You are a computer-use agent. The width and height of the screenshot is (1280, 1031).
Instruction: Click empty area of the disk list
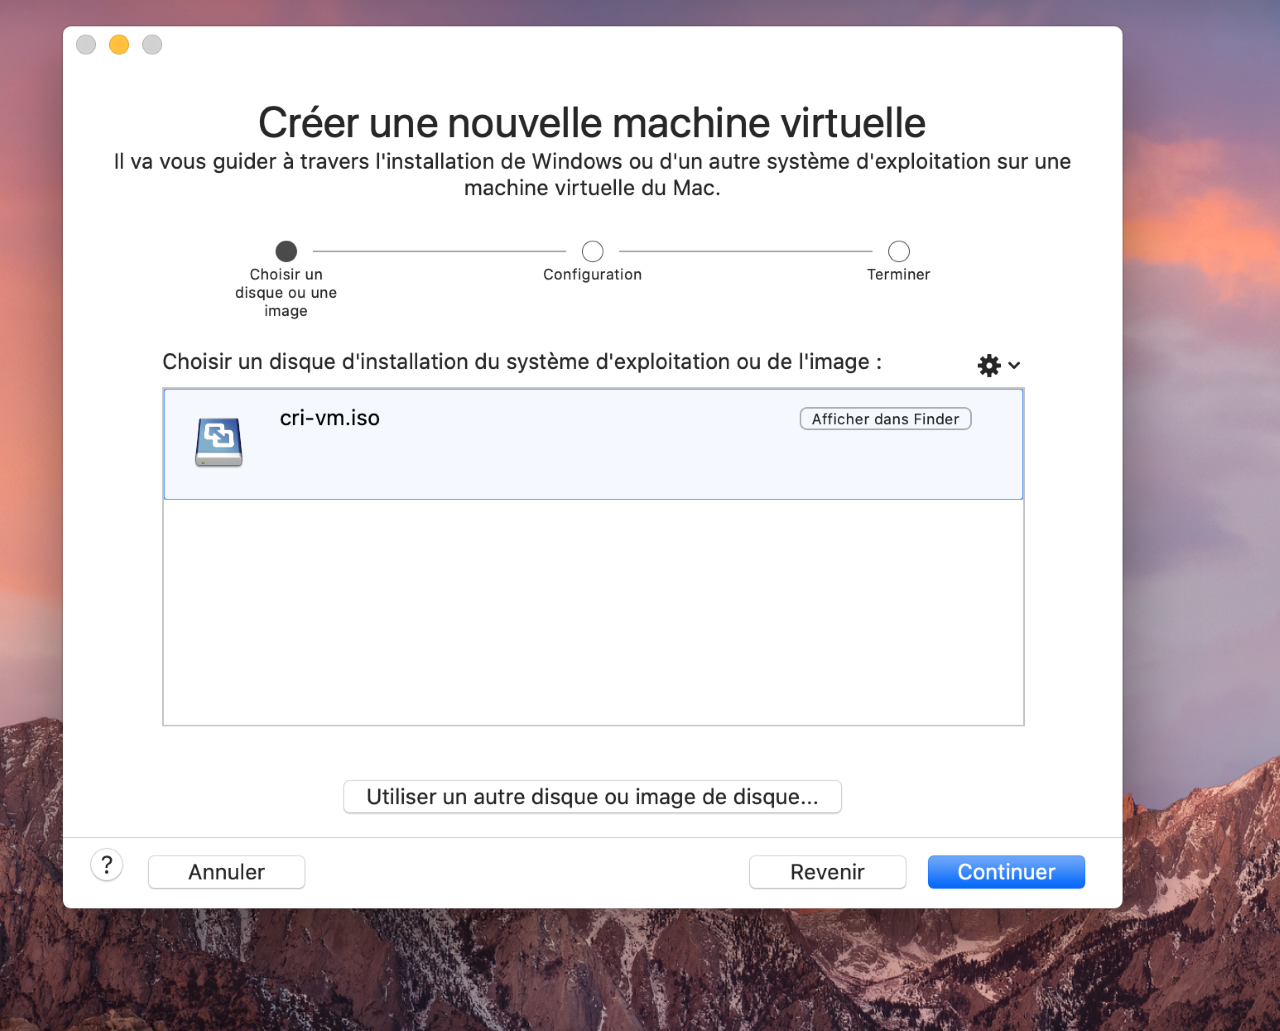[x=593, y=612]
